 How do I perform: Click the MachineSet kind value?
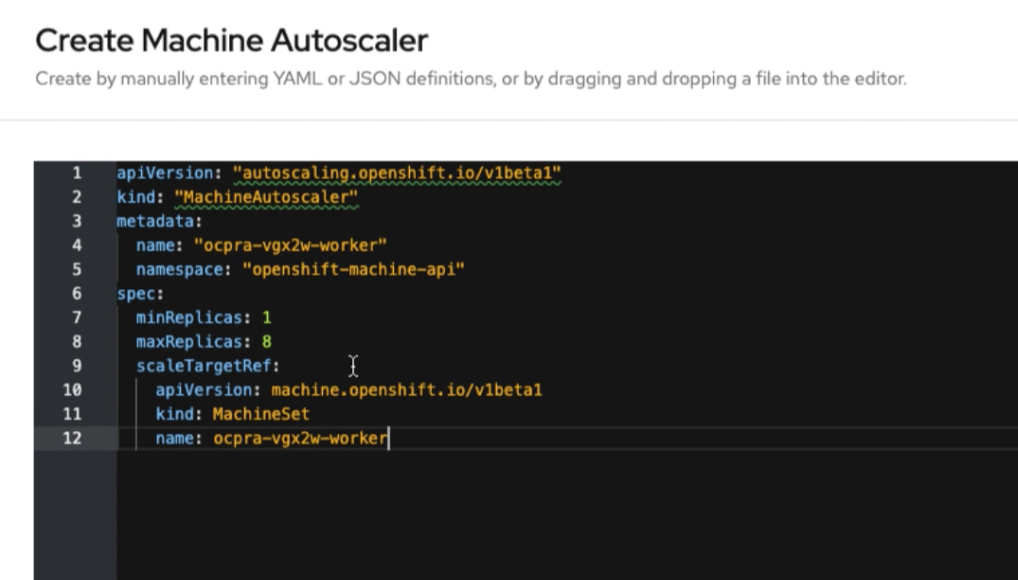pyautogui.click(x=261, y=414)
